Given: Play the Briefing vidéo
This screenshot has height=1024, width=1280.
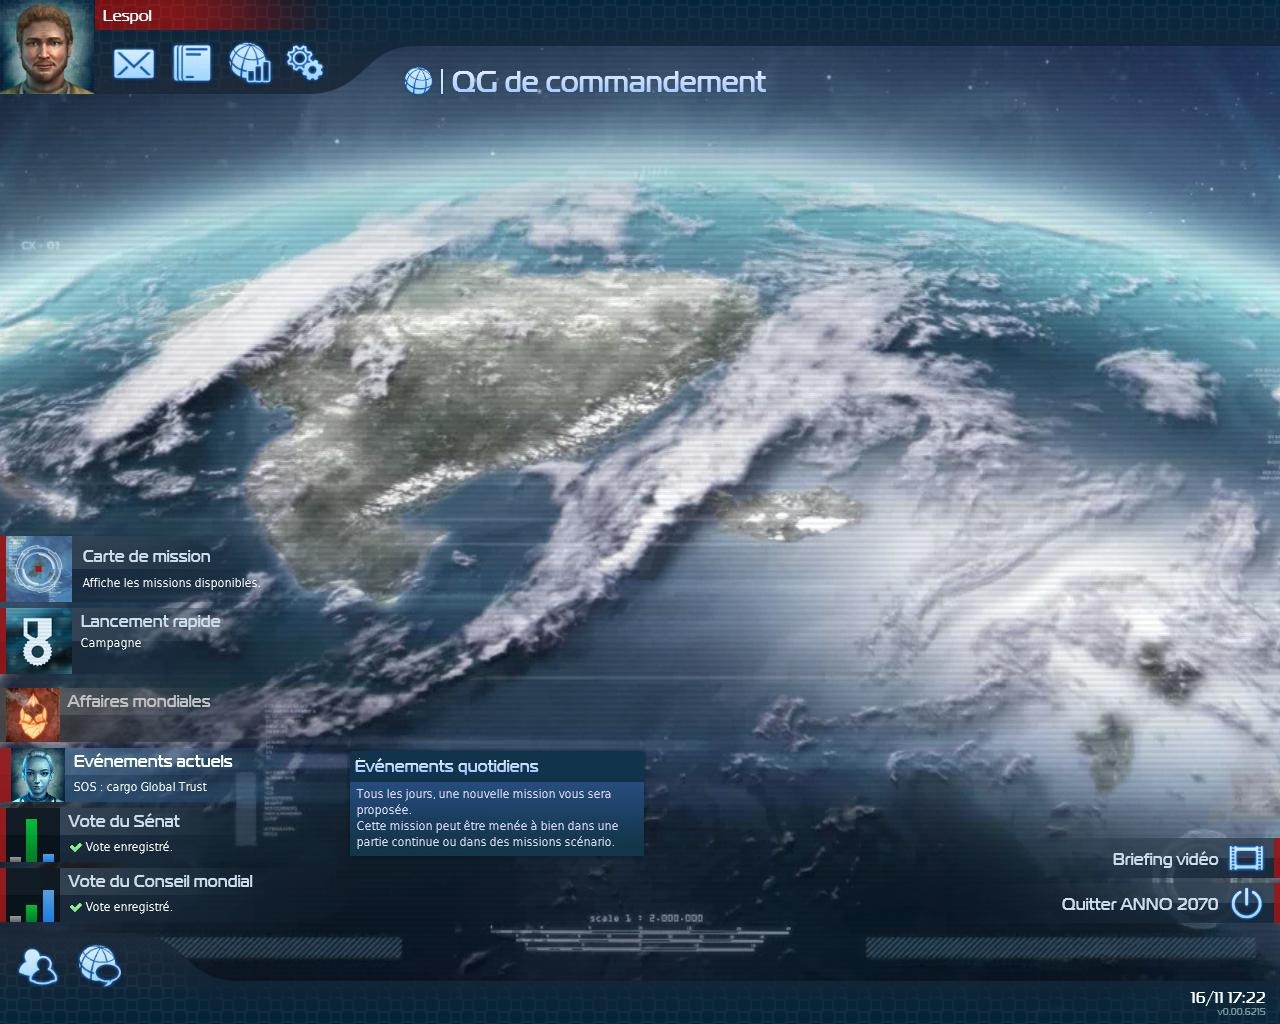Looking at the screenshot, I should pyautogui.click(x=1165, y=859).
